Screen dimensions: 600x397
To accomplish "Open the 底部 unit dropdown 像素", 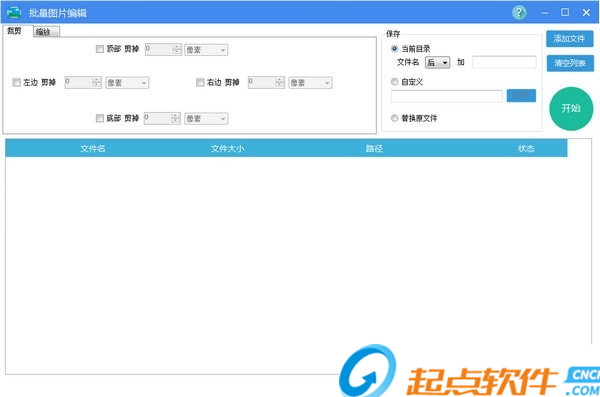I will click(x=206, y=119).
